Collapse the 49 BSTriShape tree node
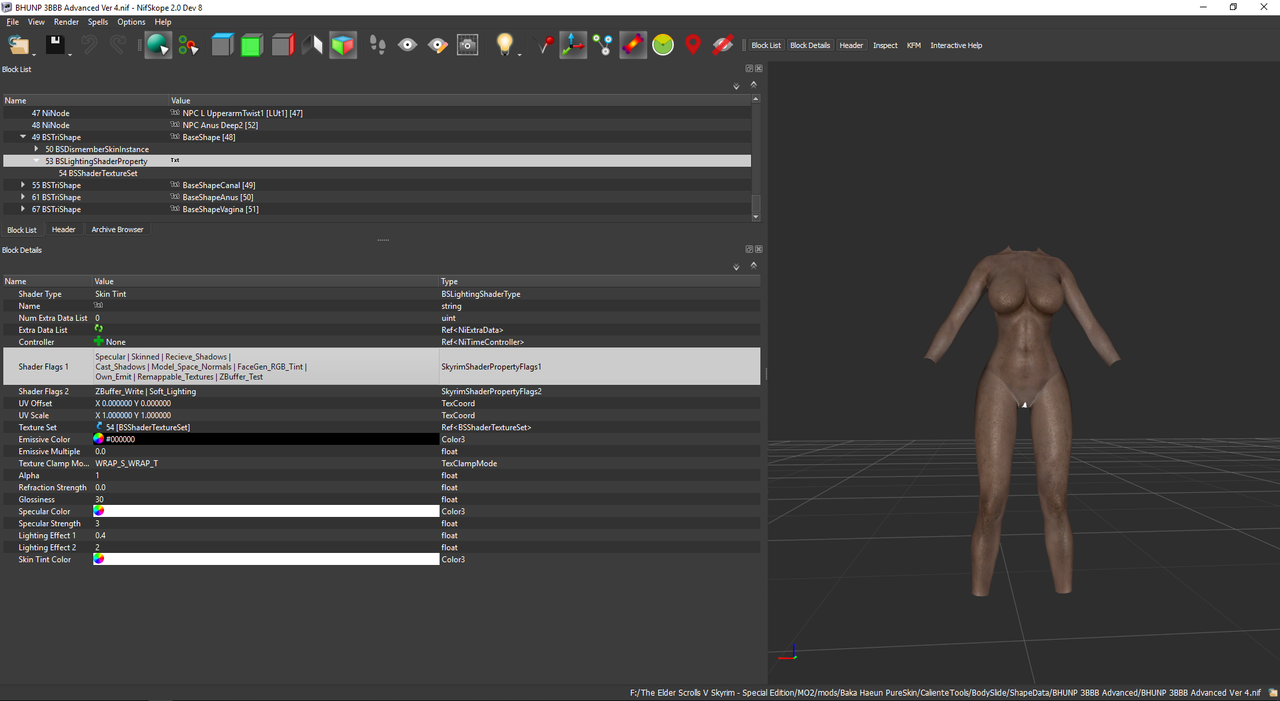Viewport: 1280px width, 701px height. click(23, 137)
